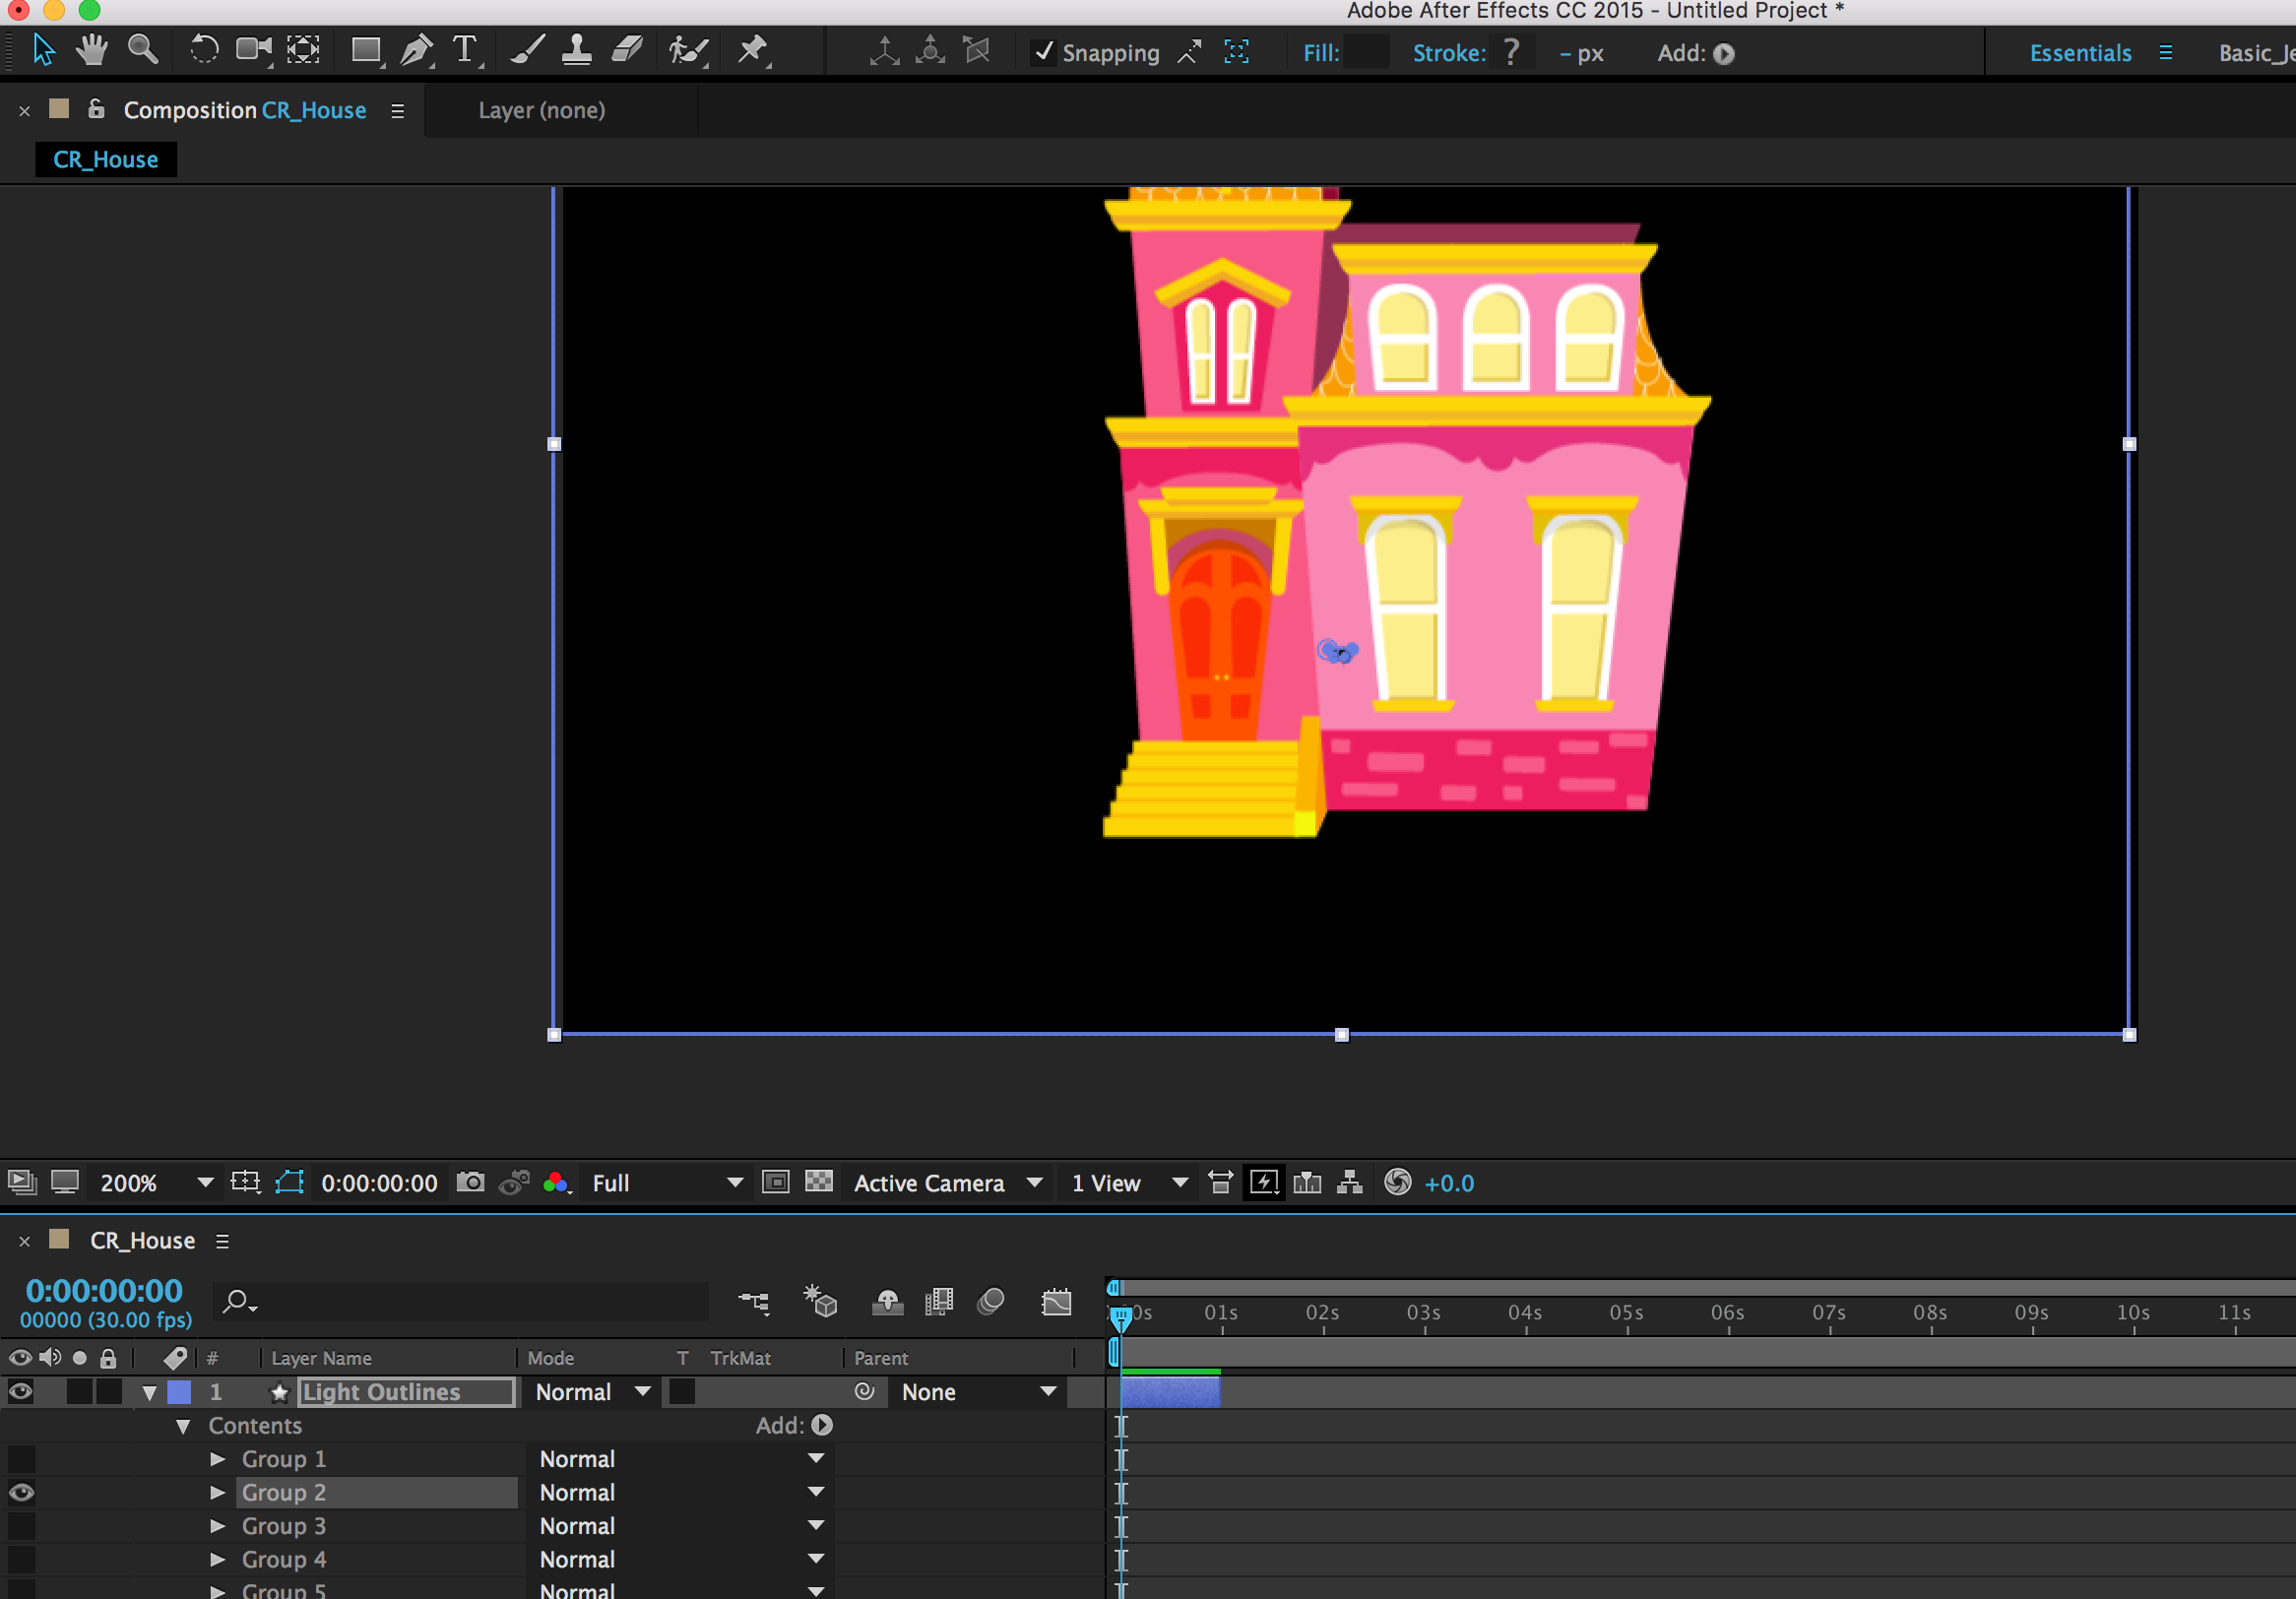Select the Type text tool
The width and height of the screenshot is (2296, 1599).
tap(465, 50)
